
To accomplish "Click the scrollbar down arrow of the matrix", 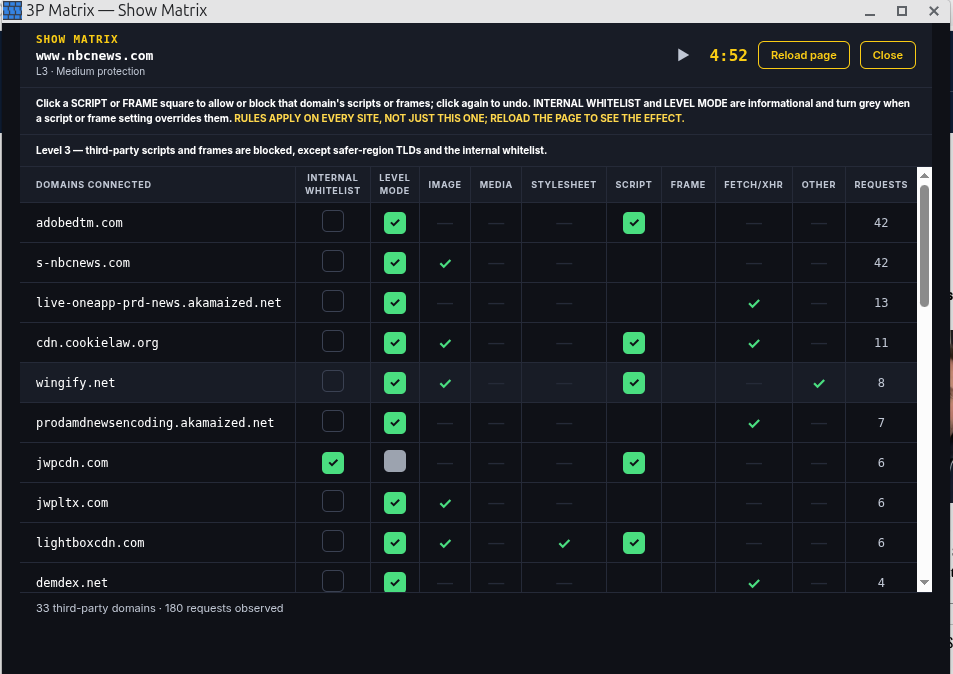I will click(x=924, y=582).
